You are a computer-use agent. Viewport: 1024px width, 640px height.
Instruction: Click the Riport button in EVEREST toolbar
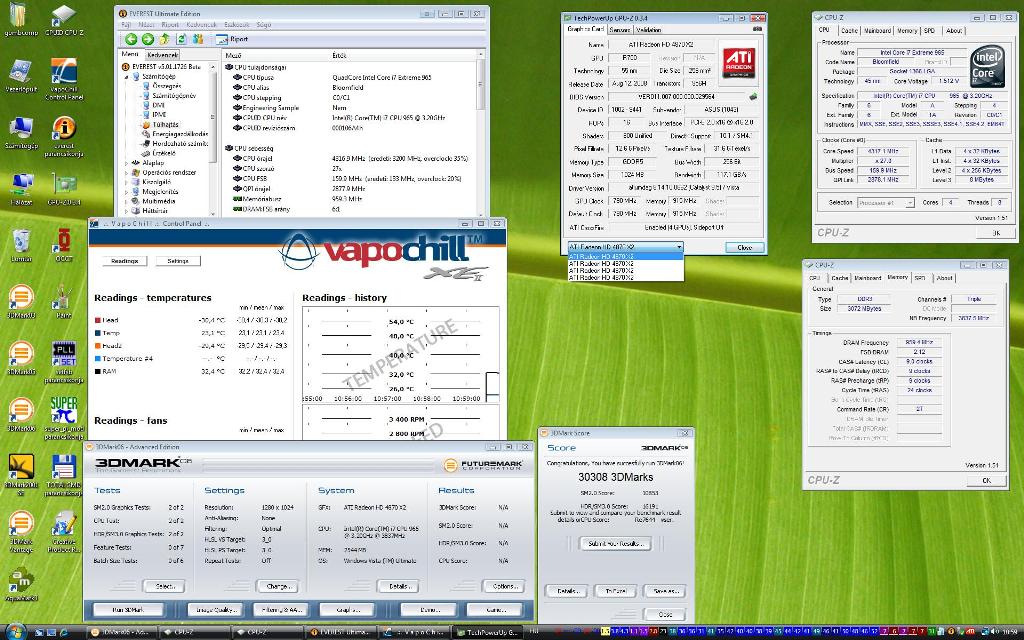(232, 39)
